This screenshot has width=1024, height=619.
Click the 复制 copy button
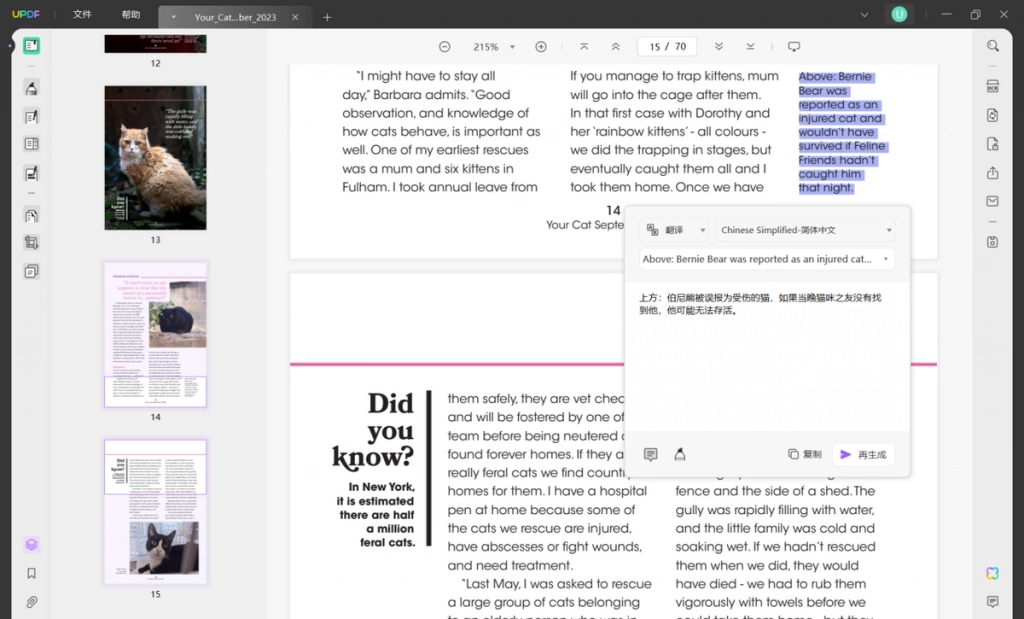(805, 454)
